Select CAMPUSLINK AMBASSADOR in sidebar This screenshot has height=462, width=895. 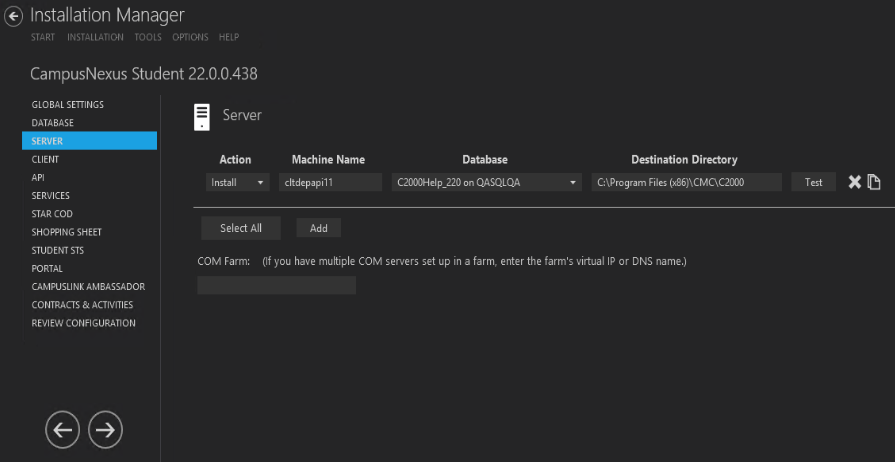pyautogui.click(x=90, y=287)
